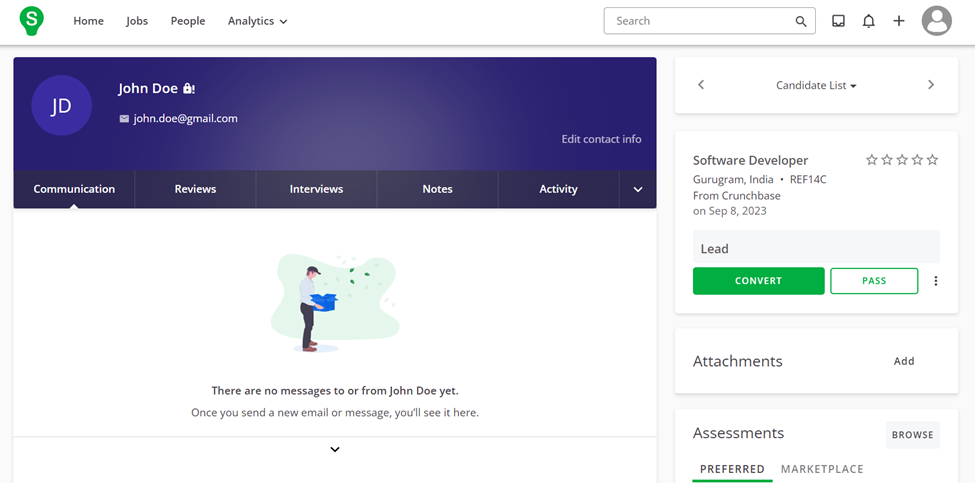975x483 pixels.
Task: Set rating to four stars
Action: point(917,160)
